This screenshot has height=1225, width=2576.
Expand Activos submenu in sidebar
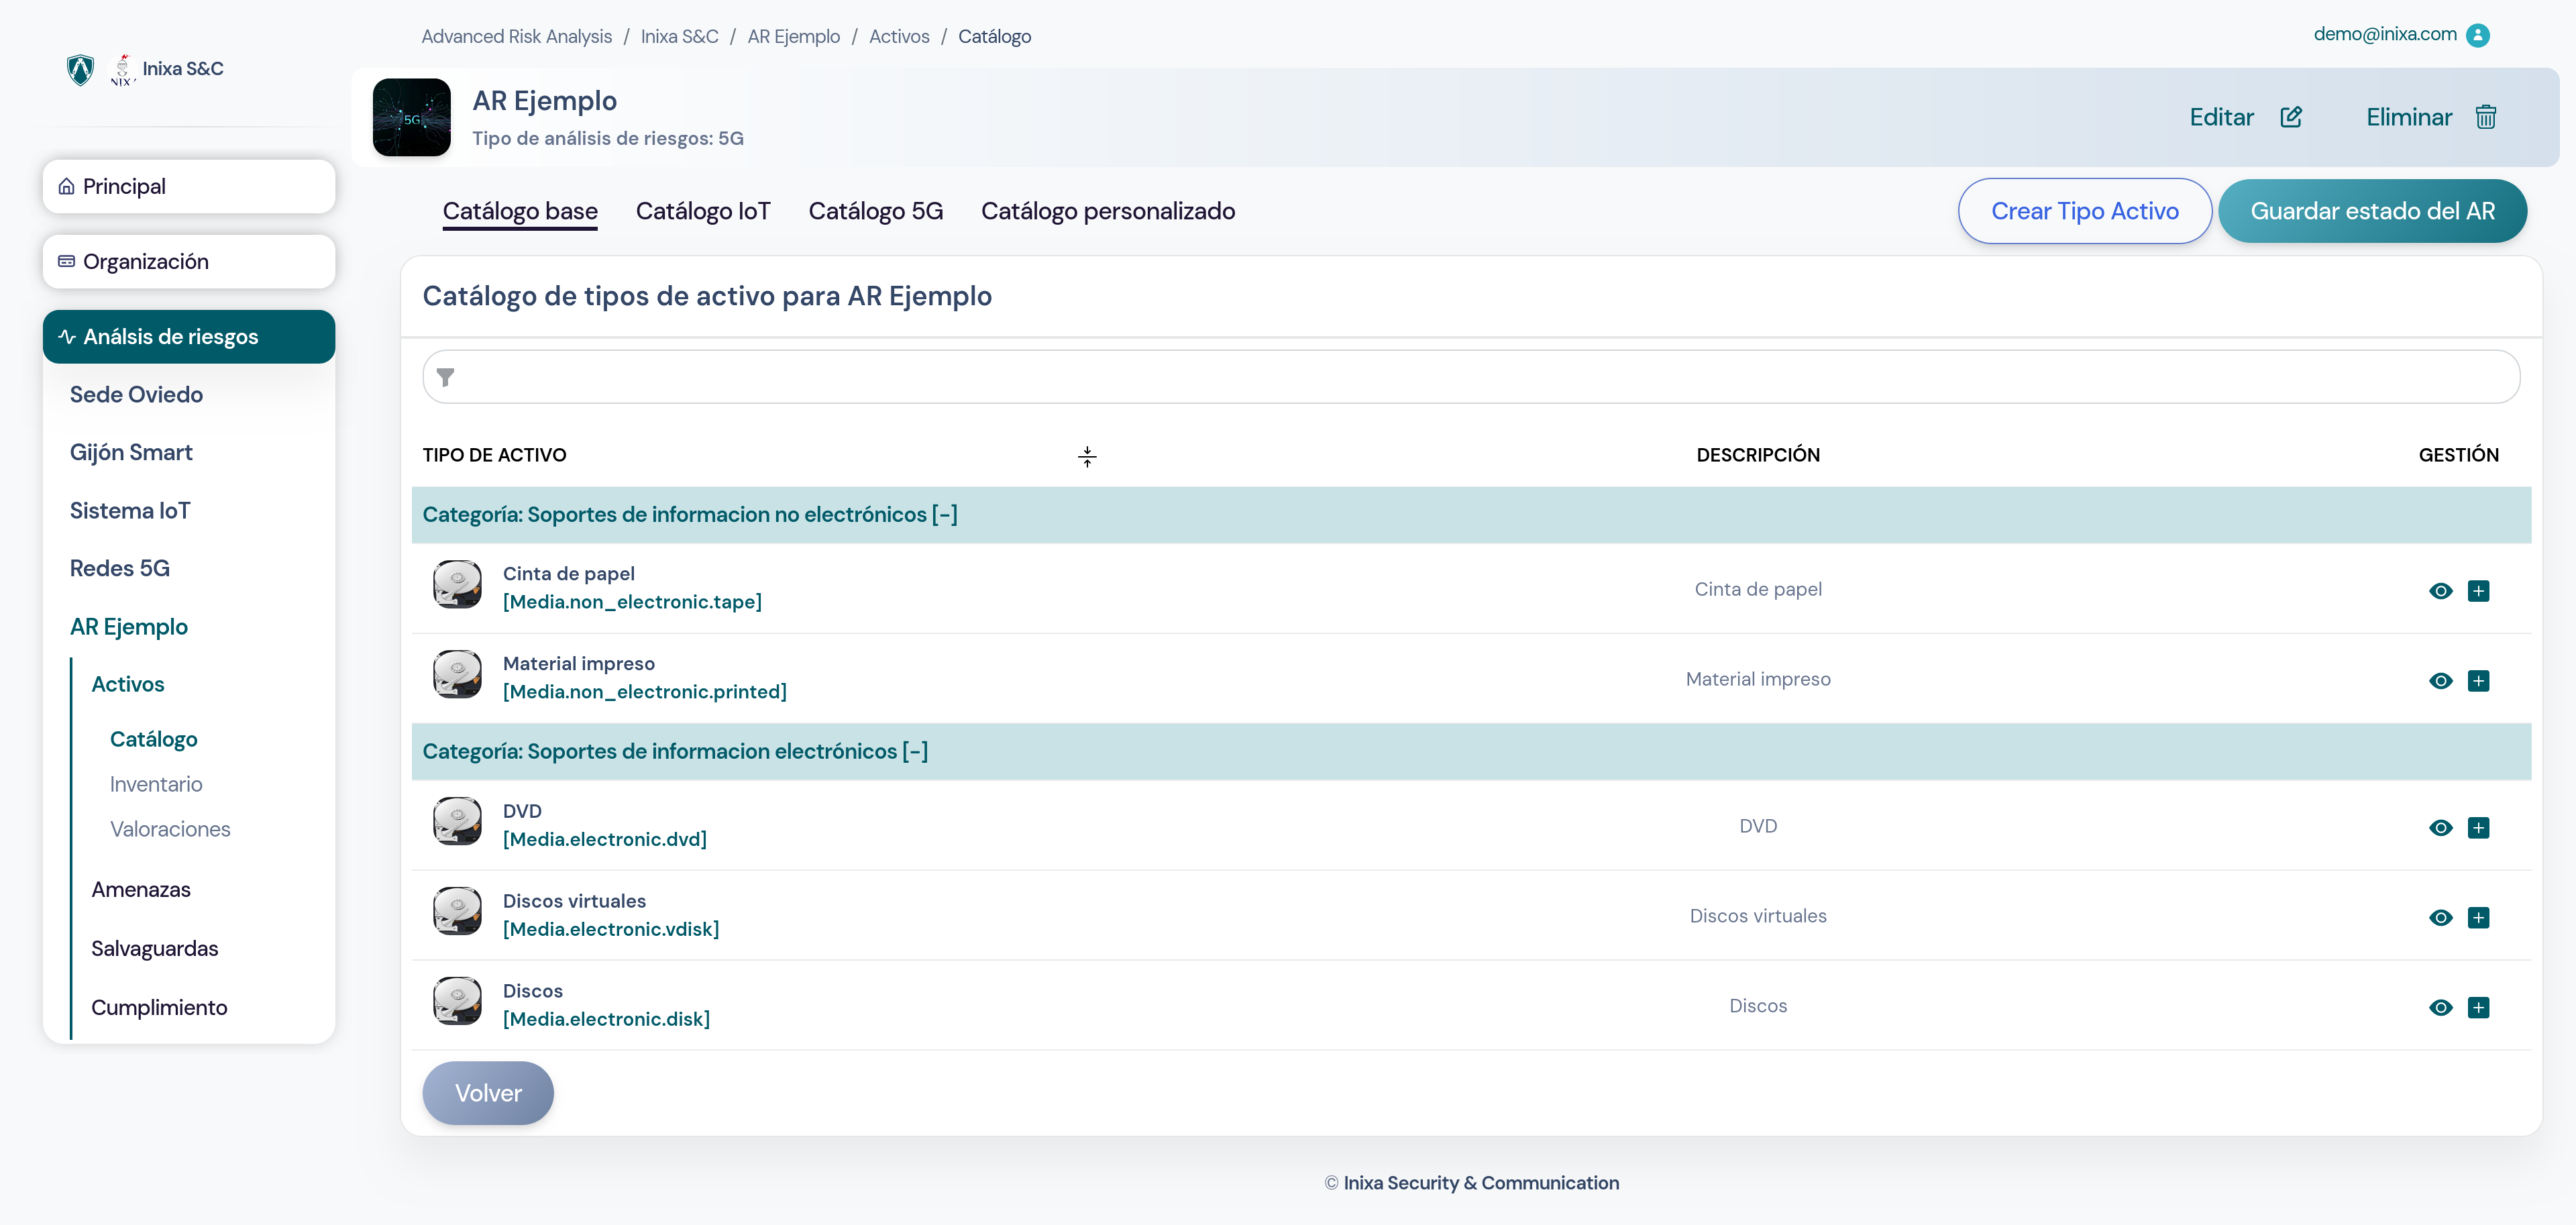click(x=128, y=684)
